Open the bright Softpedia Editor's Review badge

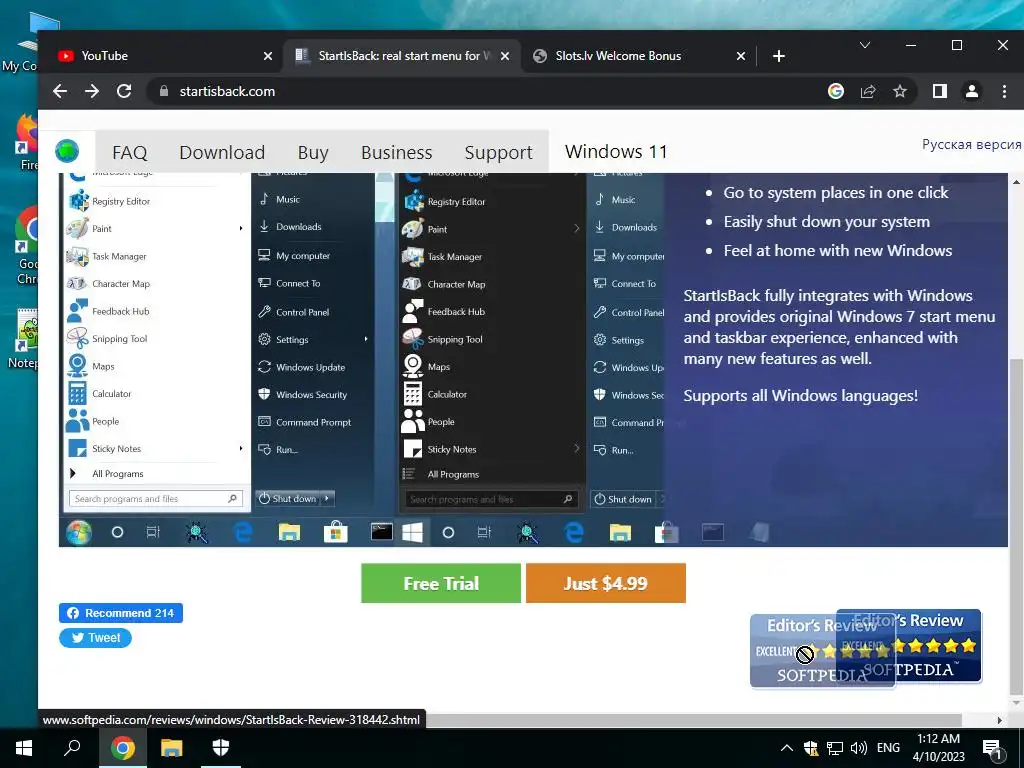909,645
